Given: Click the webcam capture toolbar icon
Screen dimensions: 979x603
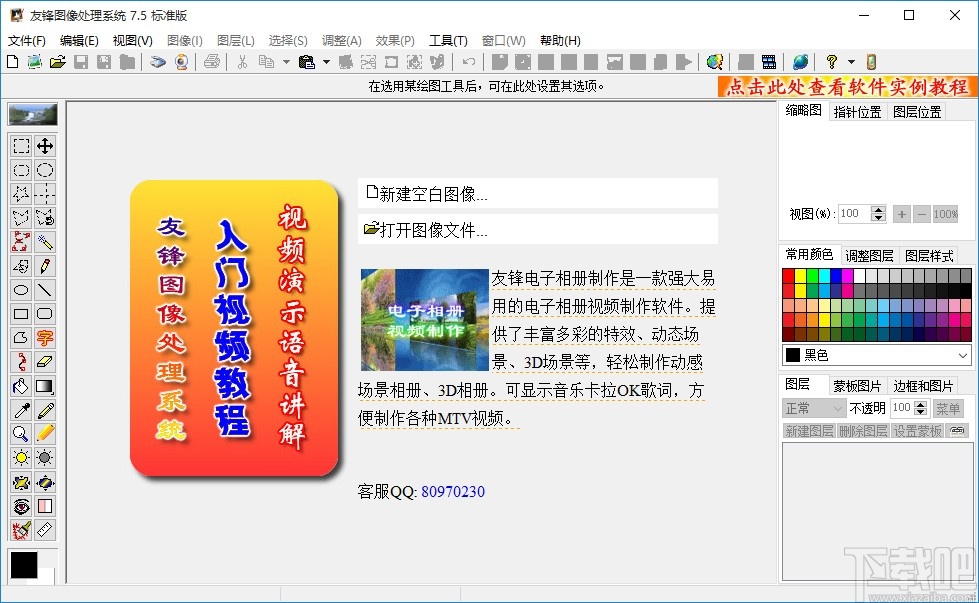Looking at the screenshot, I should tap(182, 62).
